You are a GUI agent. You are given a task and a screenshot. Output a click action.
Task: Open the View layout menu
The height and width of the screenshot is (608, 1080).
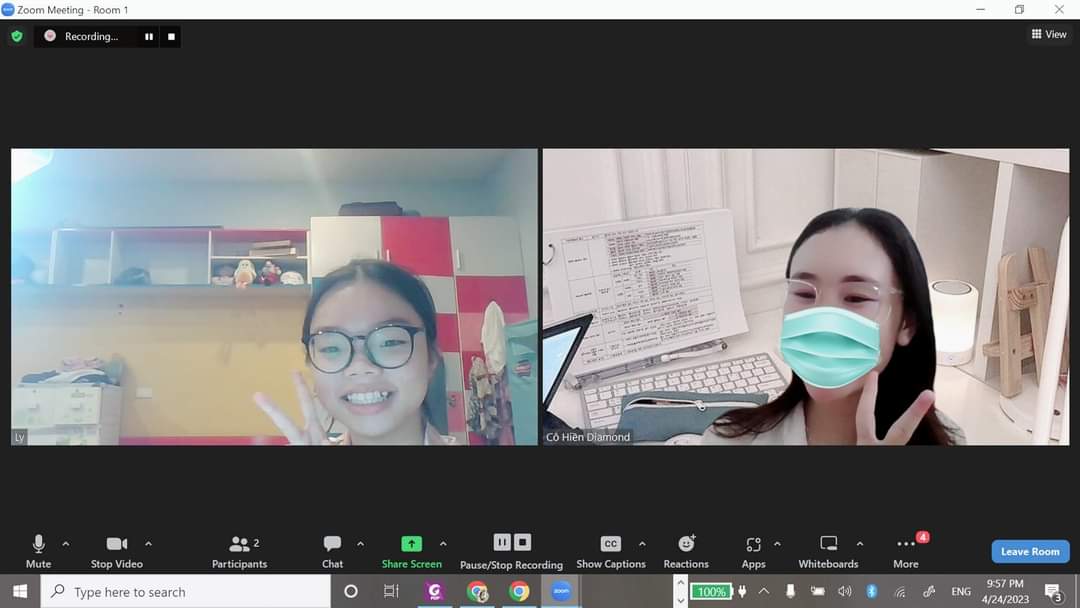1049,34
